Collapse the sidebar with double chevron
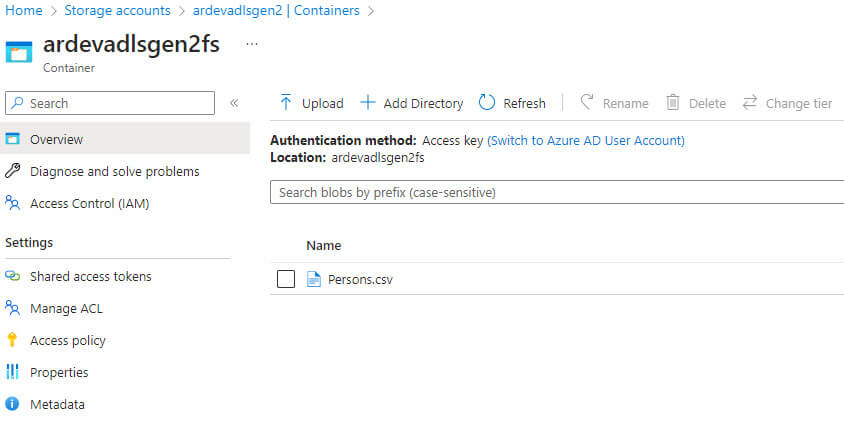 234,103
